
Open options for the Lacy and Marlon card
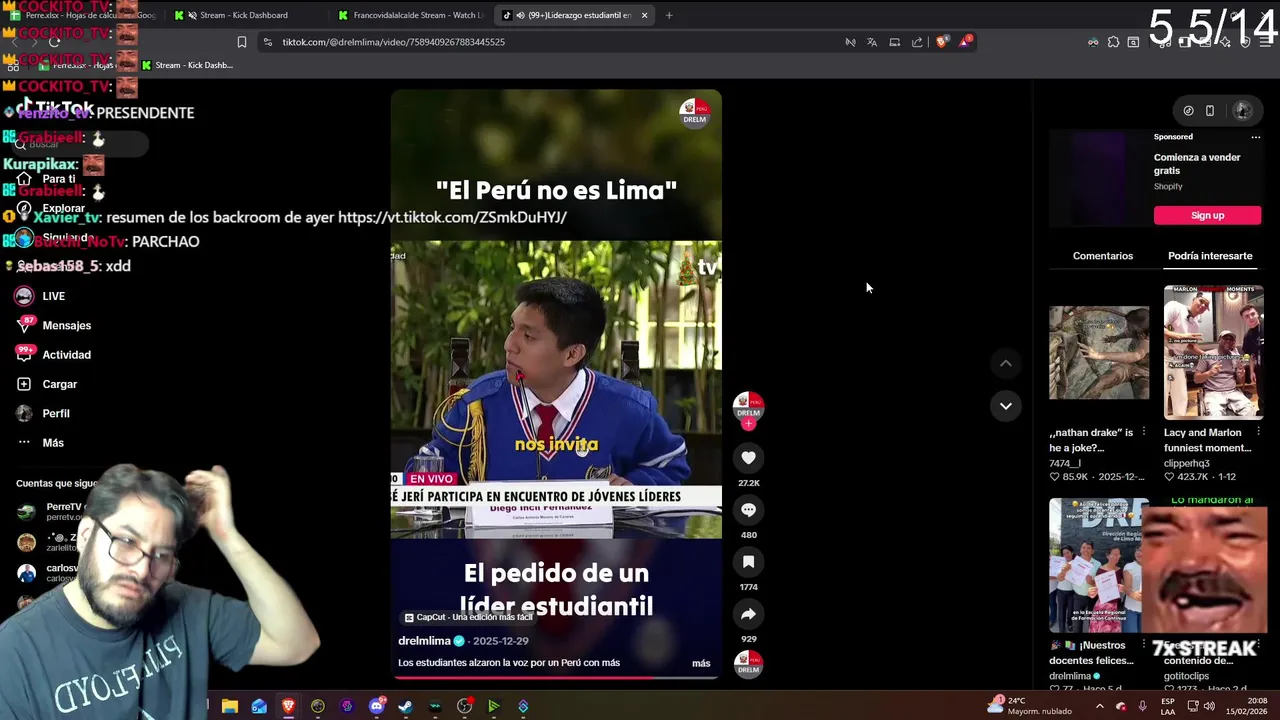(x=1258, y=433)
